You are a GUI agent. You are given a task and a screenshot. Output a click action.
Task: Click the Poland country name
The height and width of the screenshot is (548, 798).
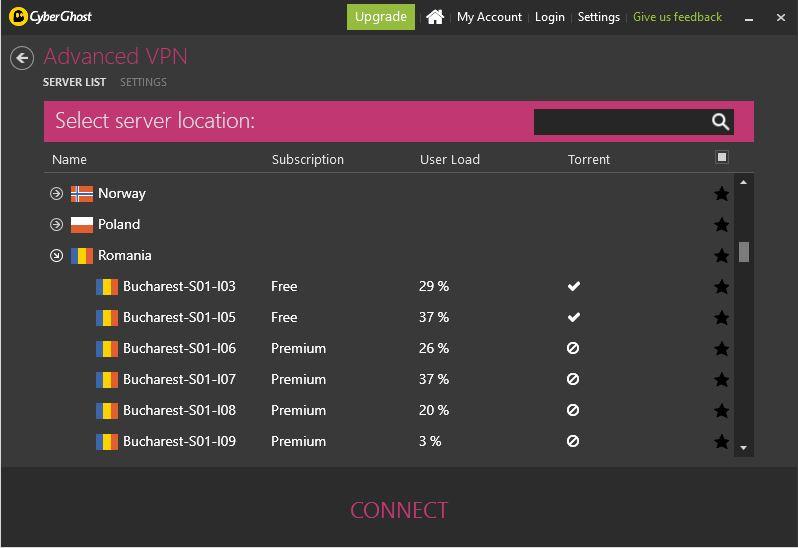pyautogui.click(x=119, y=224)
